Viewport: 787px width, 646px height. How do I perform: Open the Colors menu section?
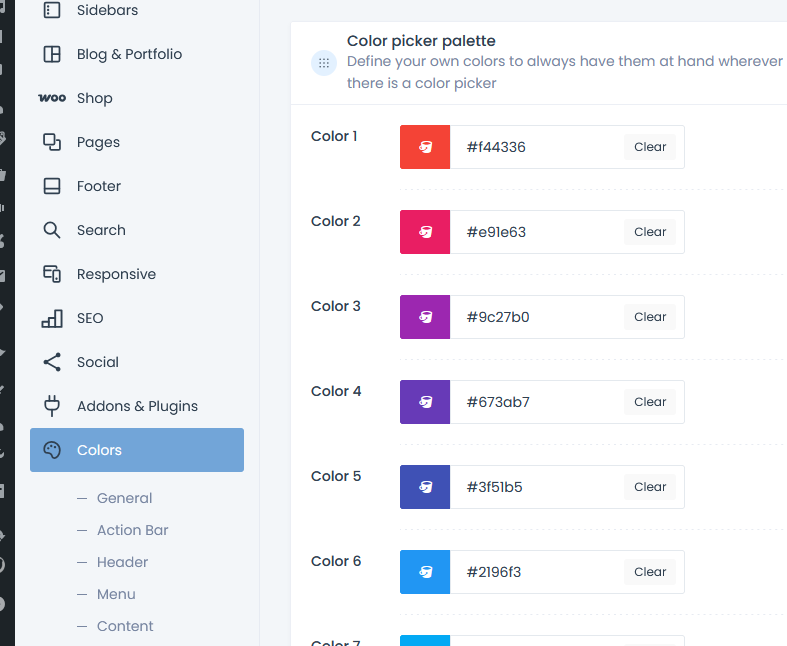pos(137,450)
